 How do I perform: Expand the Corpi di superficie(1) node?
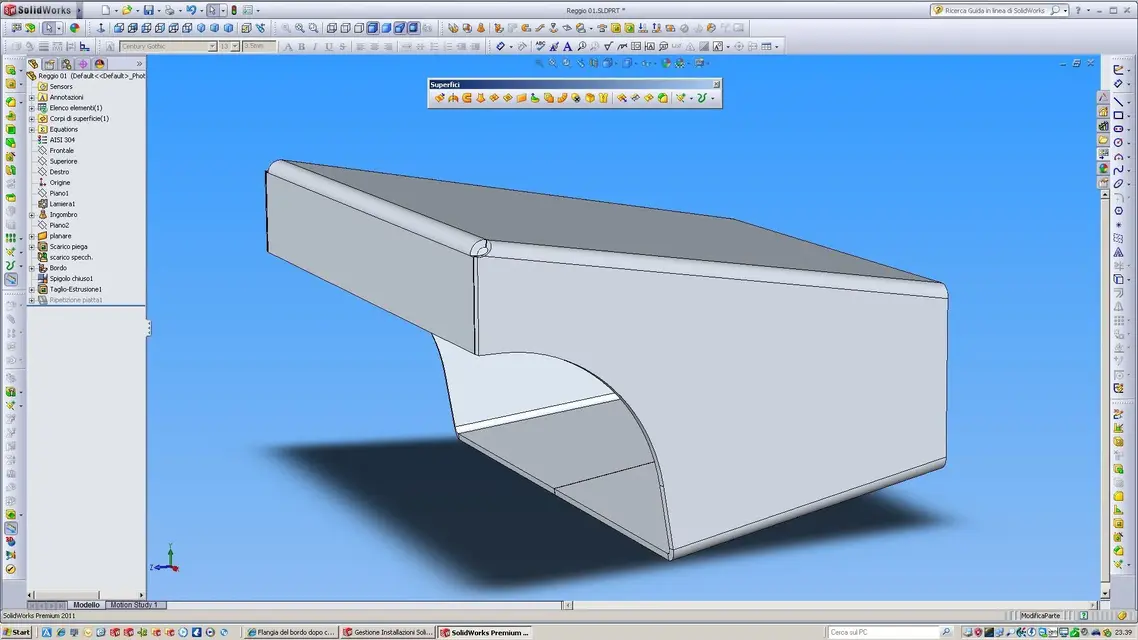(32, 118)
